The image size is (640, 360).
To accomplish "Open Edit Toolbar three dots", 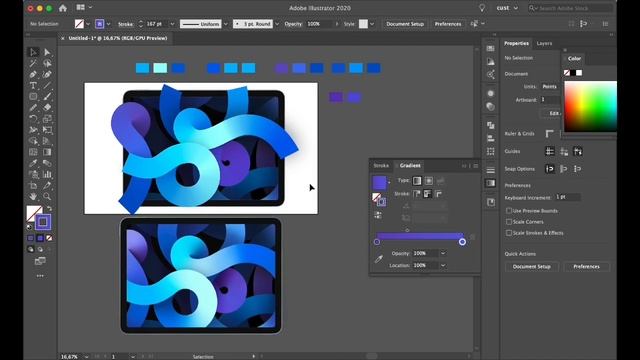I will (x=40, y=276).
